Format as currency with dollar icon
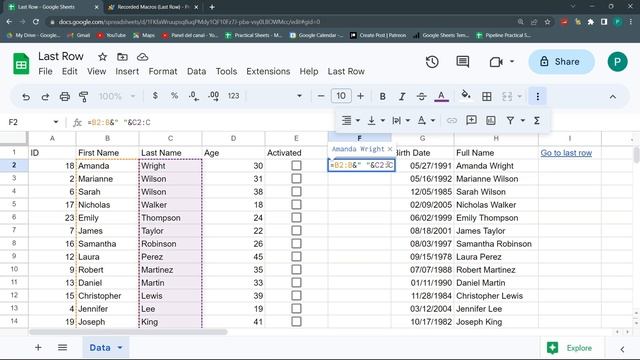 coord(155,96)
